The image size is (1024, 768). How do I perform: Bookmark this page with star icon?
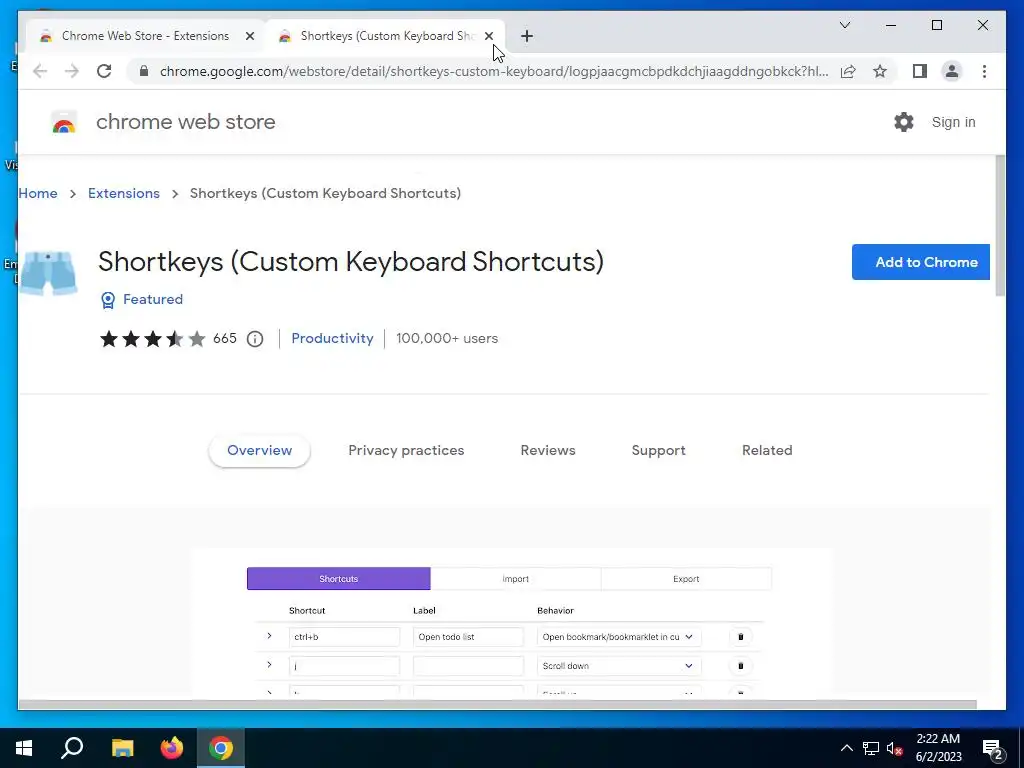pyautogui.click(x=880, y=71)
